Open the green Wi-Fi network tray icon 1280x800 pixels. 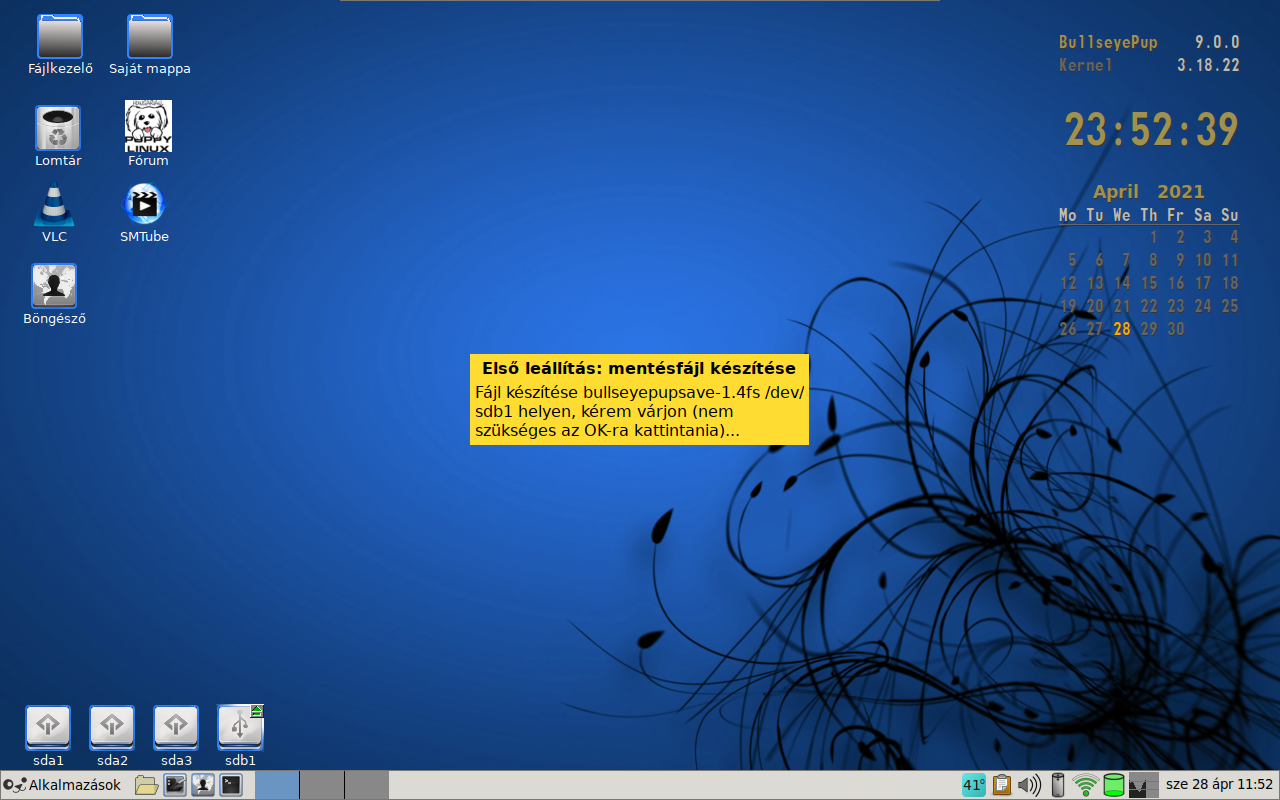click(1085, 785)
